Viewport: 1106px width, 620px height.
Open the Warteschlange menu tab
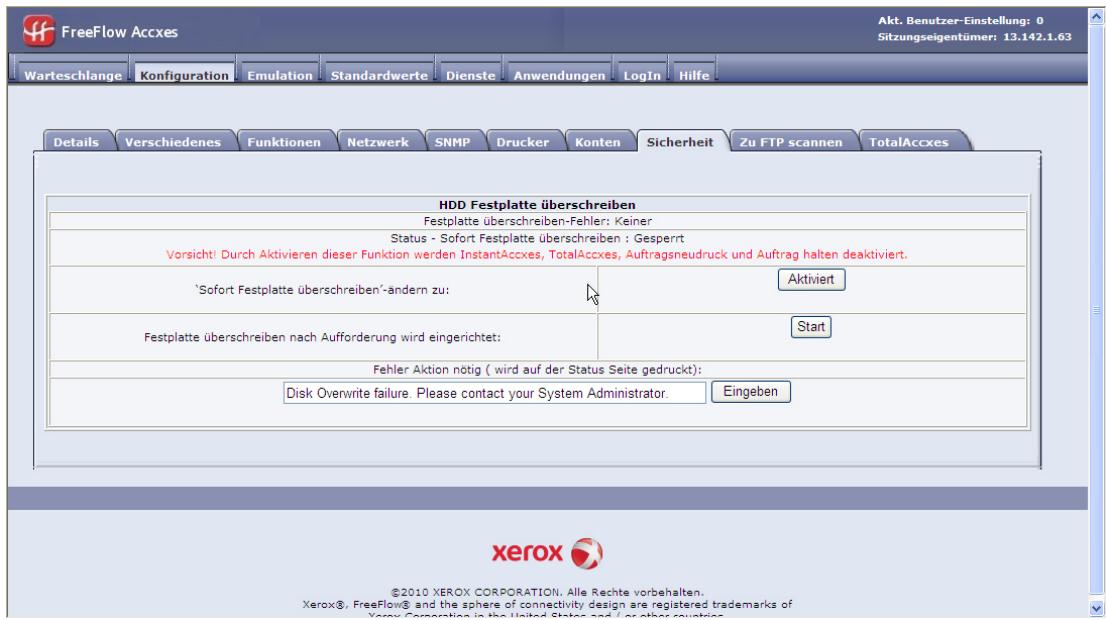[x=73, y=75]
